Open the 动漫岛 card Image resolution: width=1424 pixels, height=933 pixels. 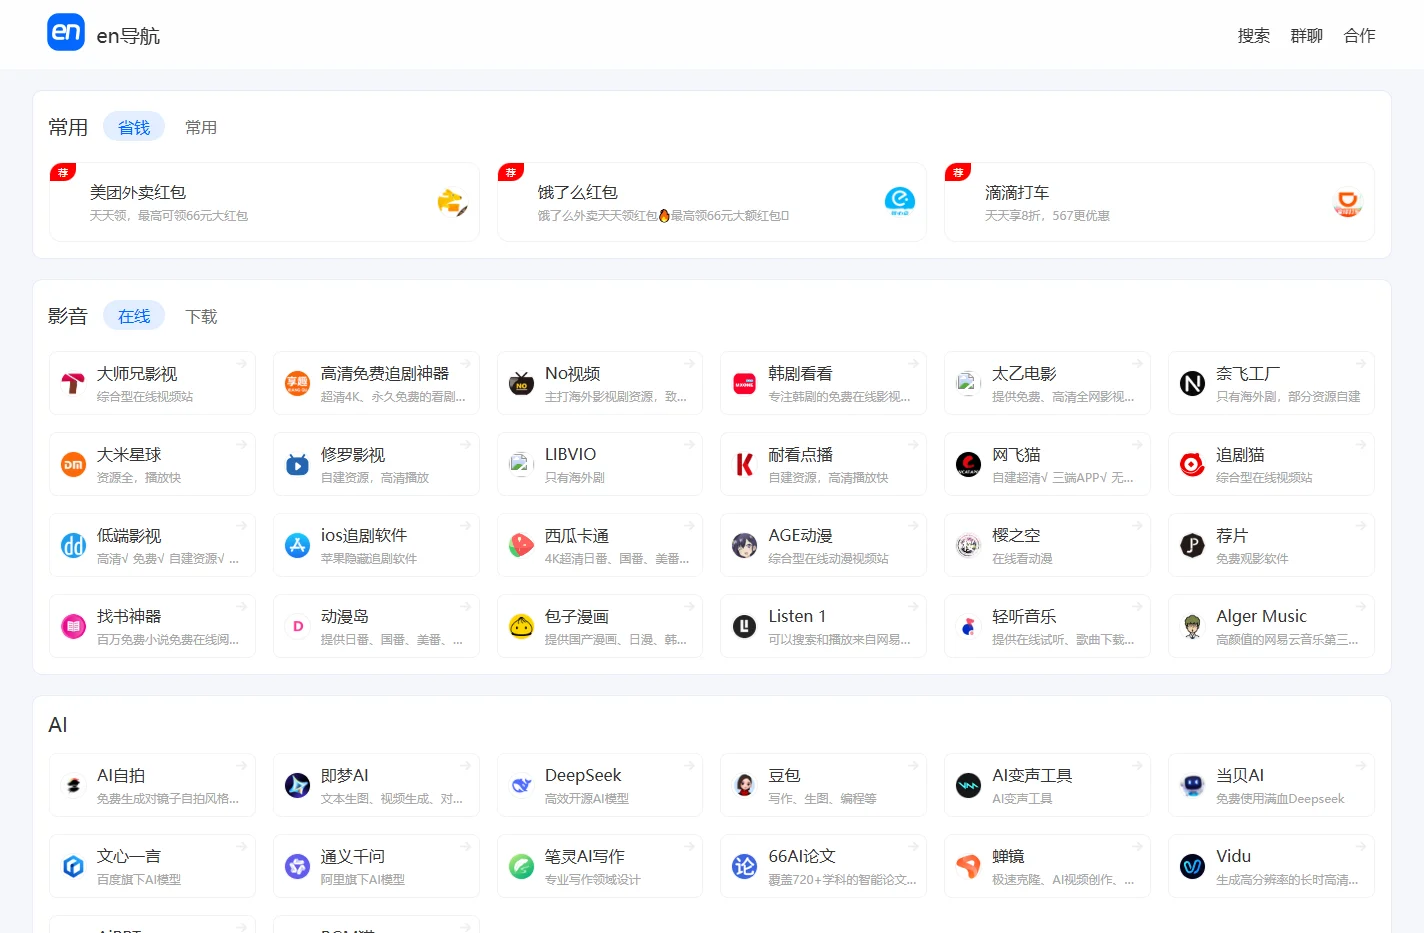376,626
